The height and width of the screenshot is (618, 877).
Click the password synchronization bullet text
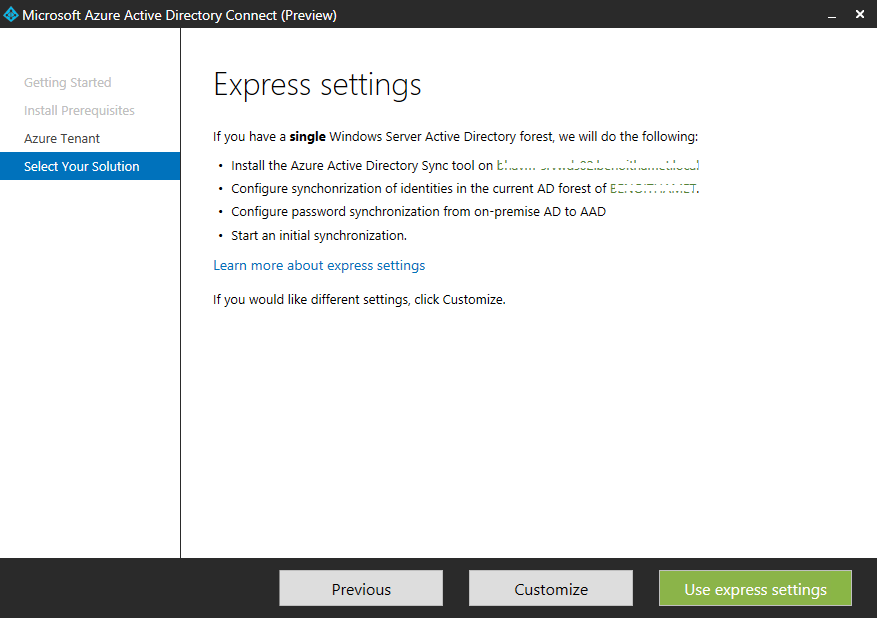418,212
